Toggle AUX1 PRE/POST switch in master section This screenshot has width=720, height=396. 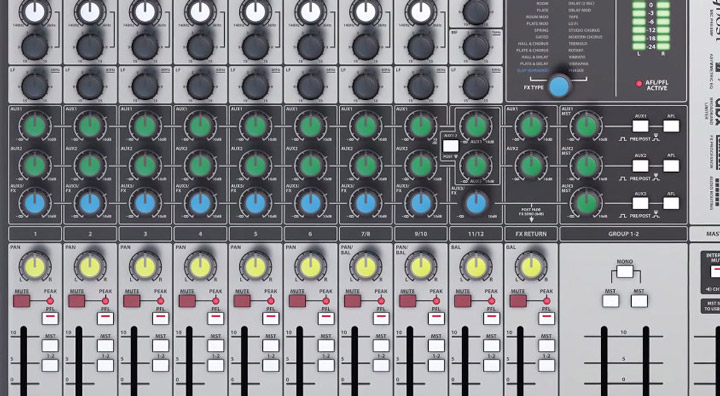[641, 126]
